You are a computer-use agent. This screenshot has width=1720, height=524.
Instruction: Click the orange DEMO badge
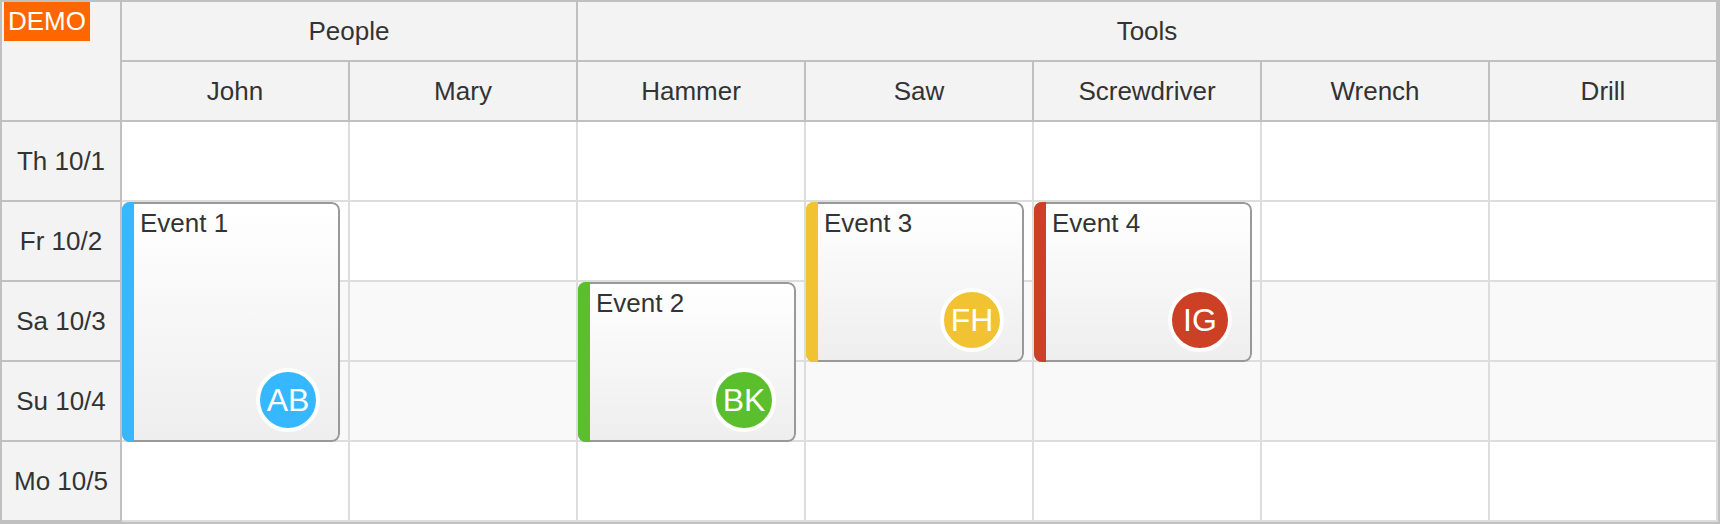point(47,21)
